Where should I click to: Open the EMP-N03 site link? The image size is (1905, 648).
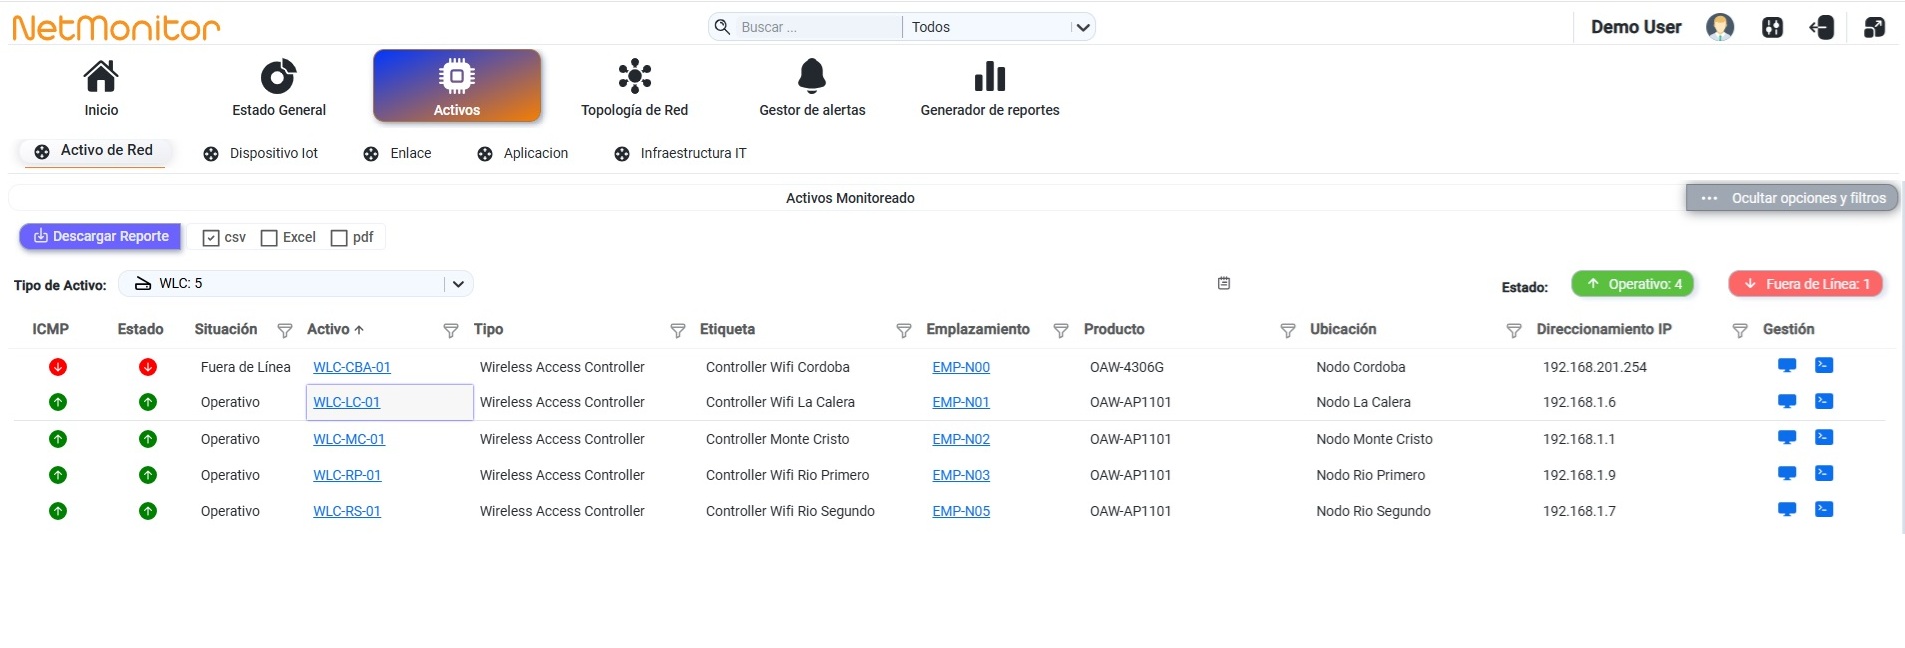tap(961, 475)
